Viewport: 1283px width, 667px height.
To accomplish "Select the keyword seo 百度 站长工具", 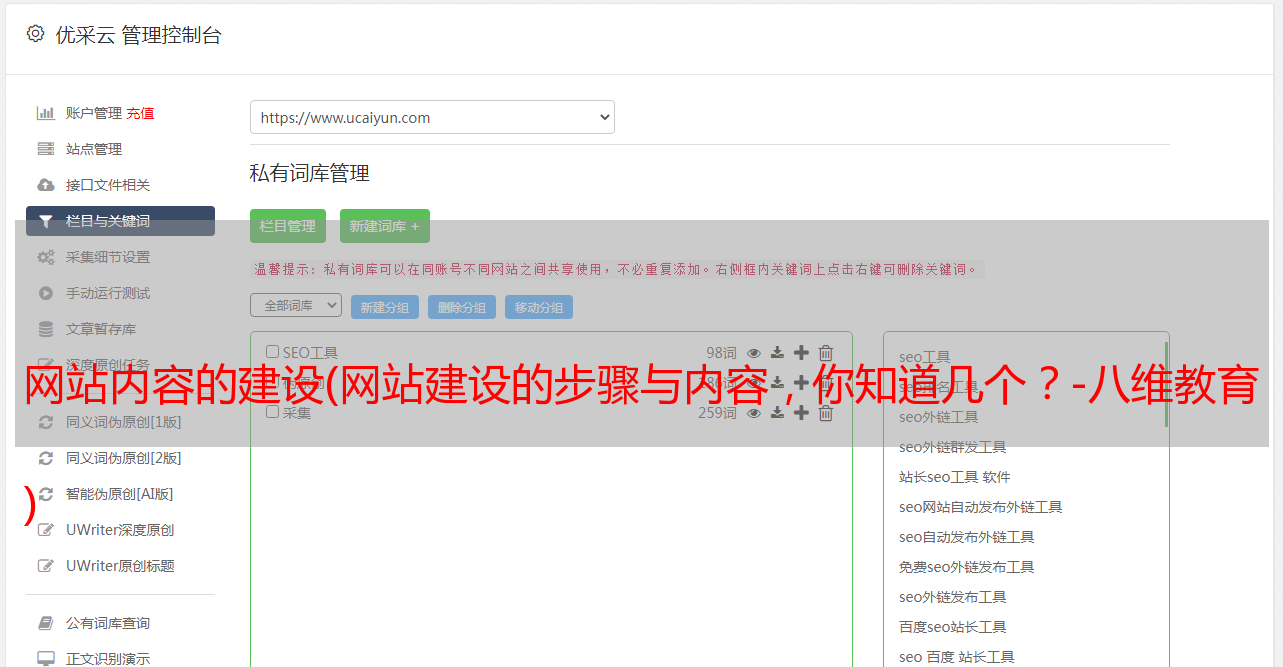I will point(956,657).
